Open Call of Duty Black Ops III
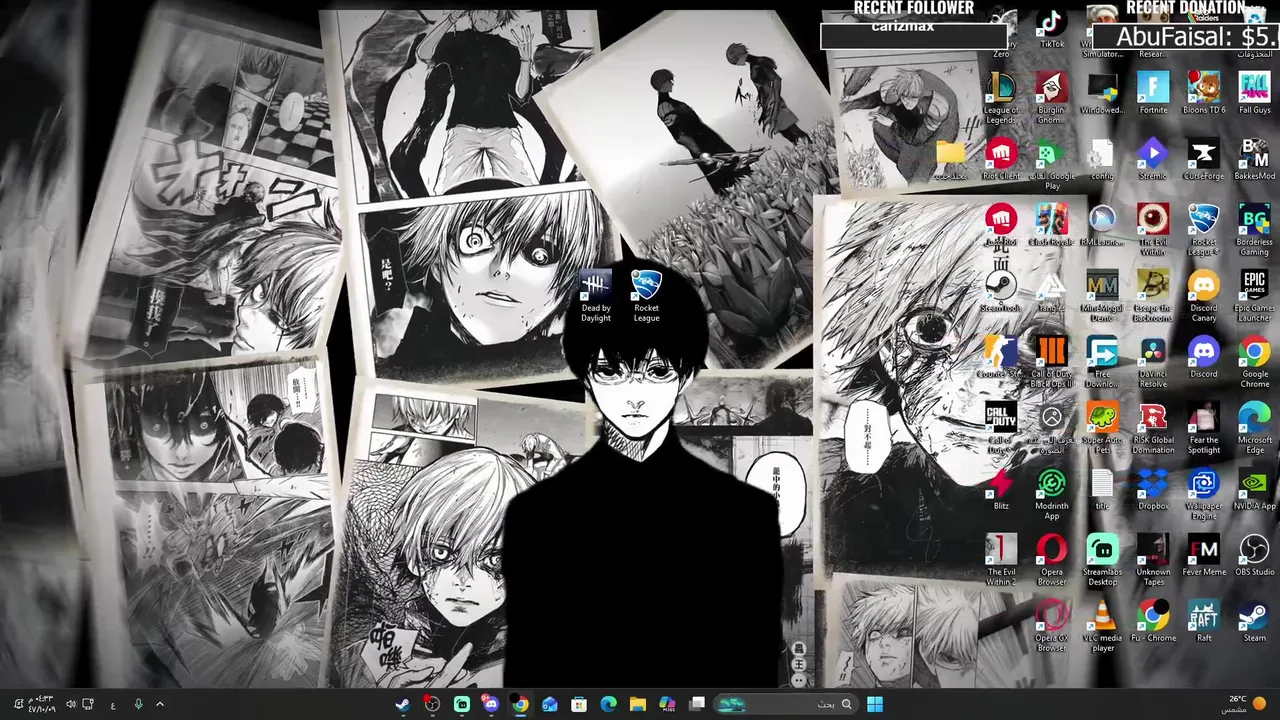 pyautogui.click(x=1052, y=361)
